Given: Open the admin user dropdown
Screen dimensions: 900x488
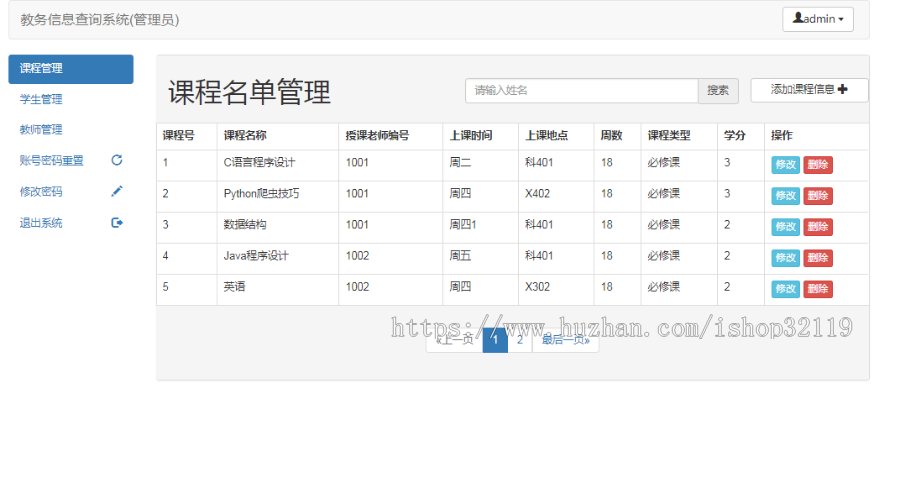Looking at the screenshot, I should click(817, 19).
